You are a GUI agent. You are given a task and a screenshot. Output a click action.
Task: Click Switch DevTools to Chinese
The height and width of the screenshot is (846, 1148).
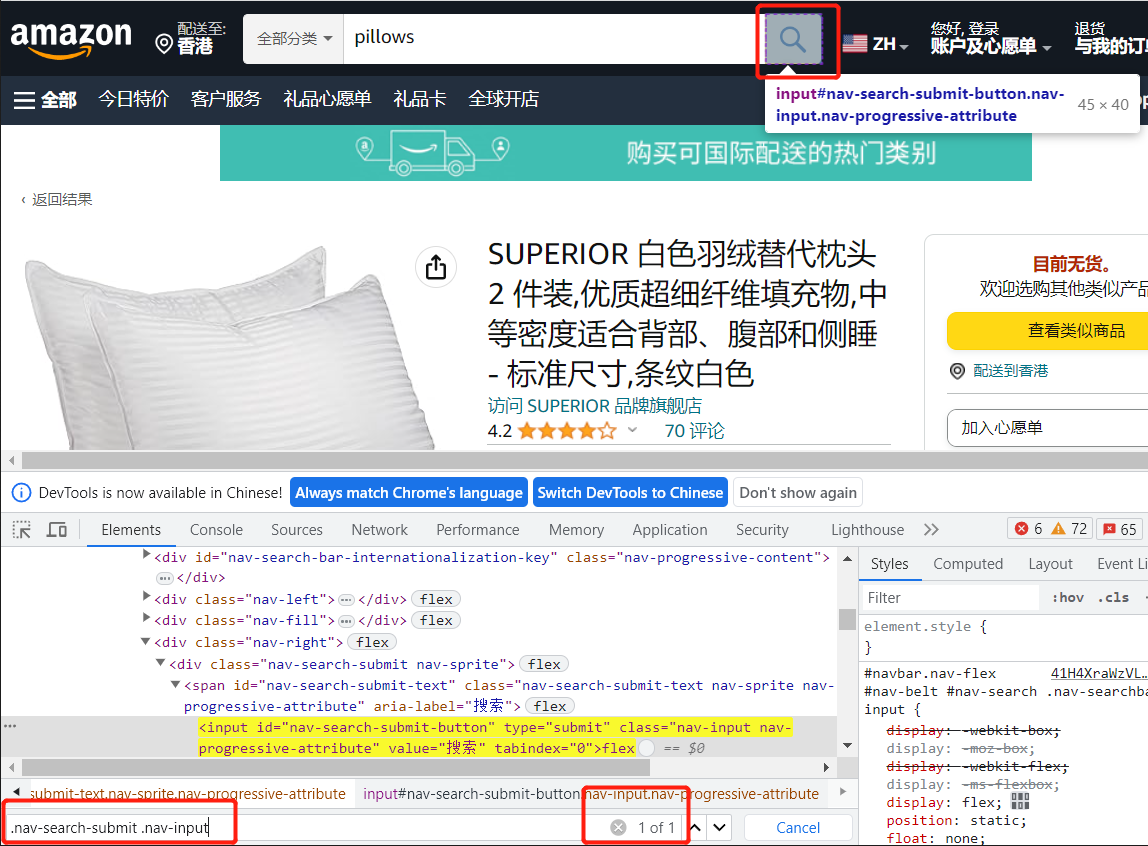coord(630,493)
